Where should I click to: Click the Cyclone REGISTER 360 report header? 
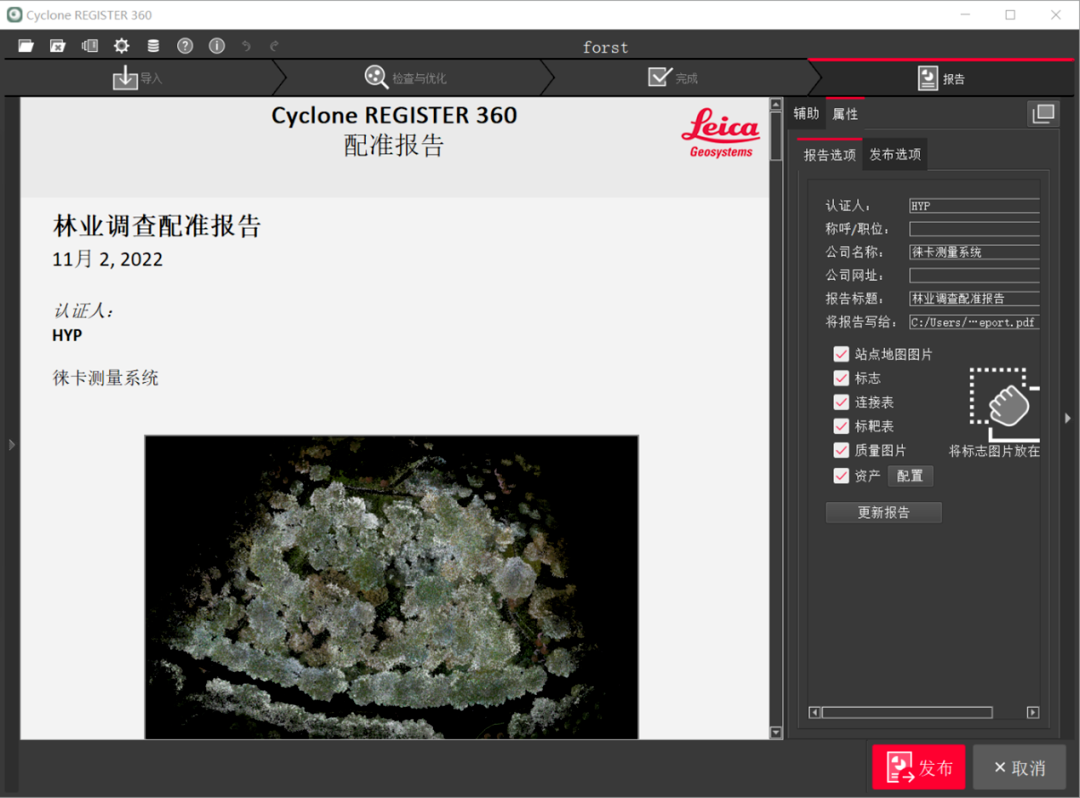click(394, 115)
